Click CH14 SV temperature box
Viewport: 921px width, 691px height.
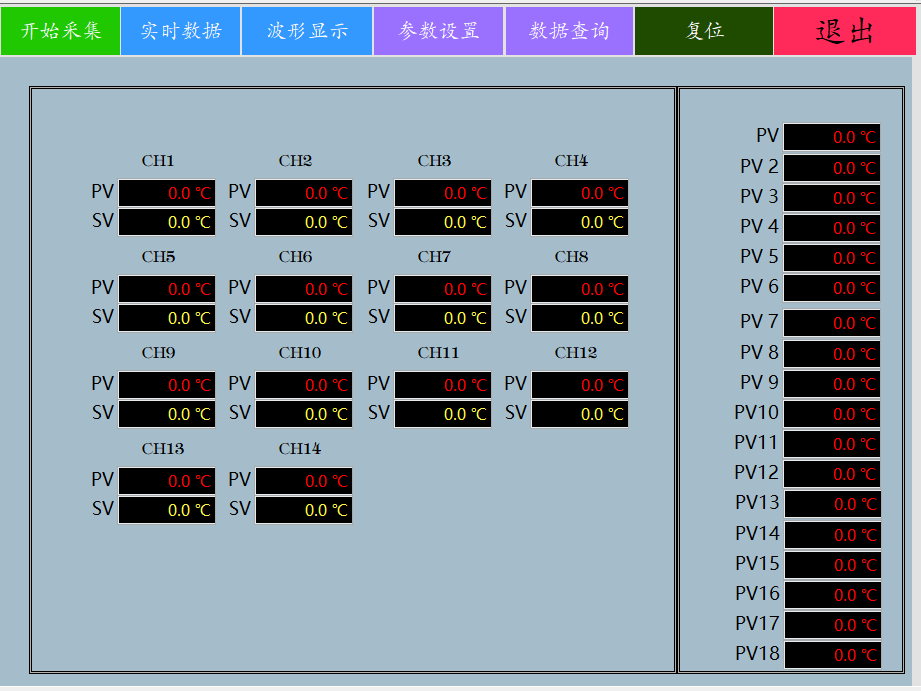[304, 509]
